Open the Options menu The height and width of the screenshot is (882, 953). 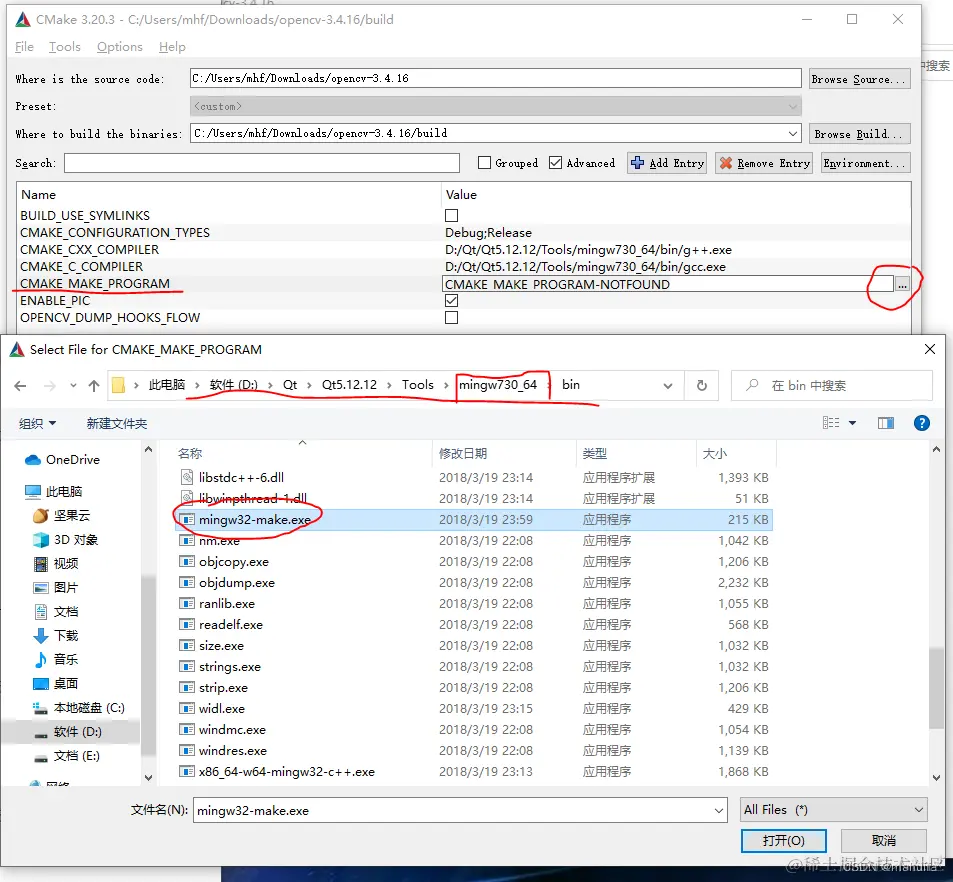click(120, 47)
